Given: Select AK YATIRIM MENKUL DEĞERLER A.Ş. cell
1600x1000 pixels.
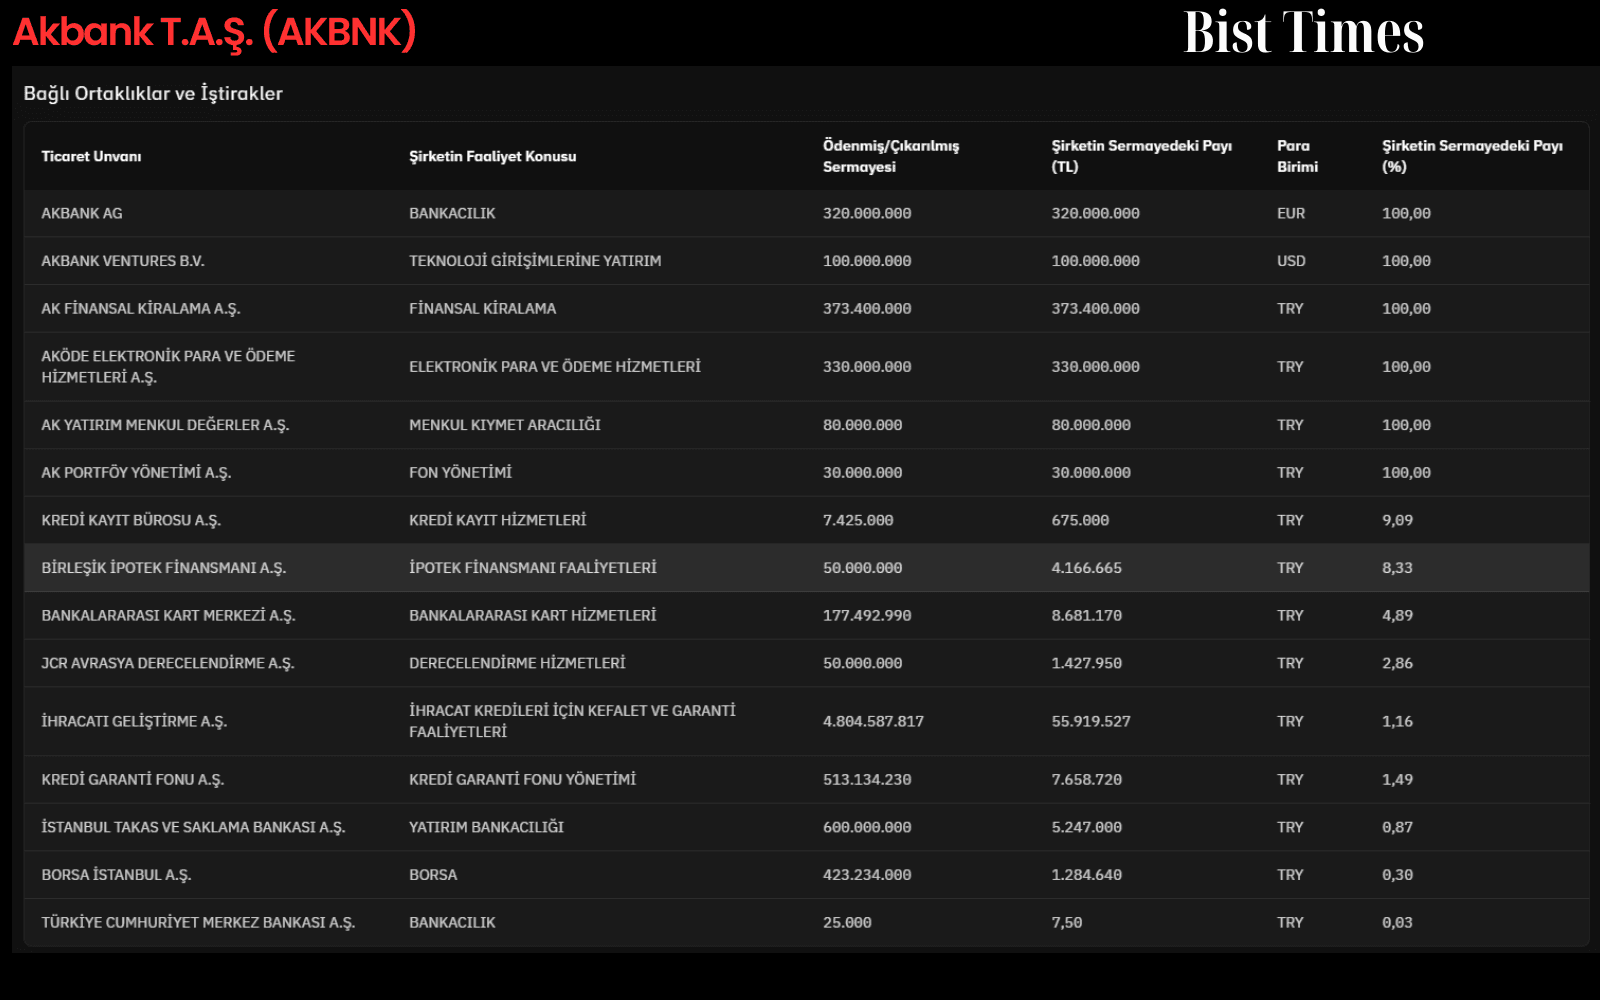Looking at the screenshot, I should click(x=165, y=425).
